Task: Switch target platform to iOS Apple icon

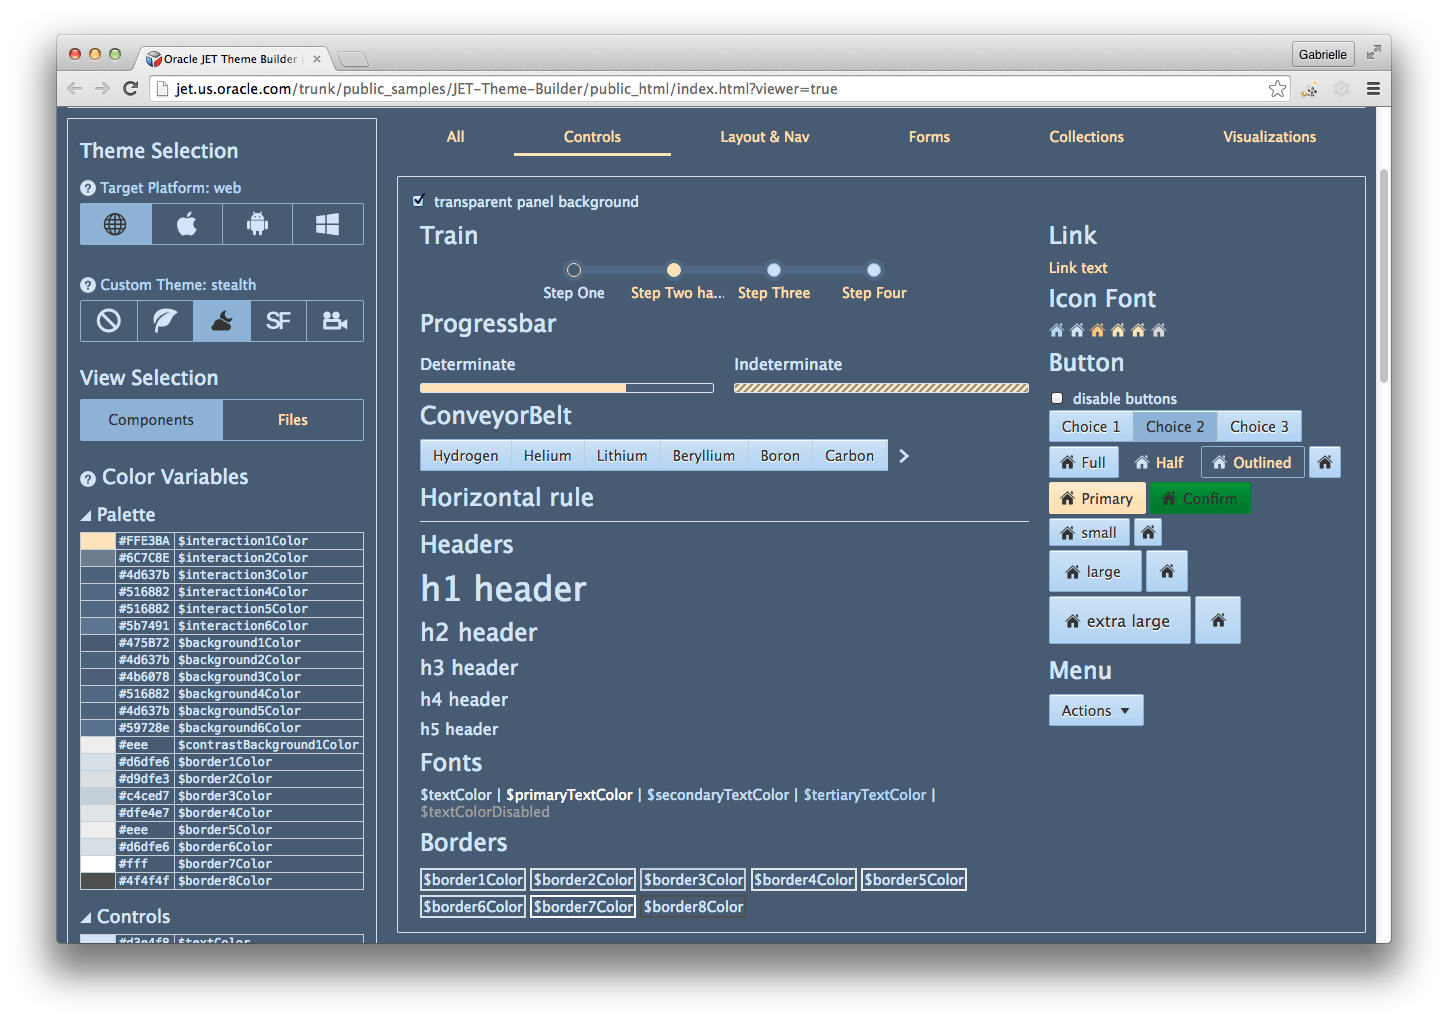Action: (x=186, y=224)
